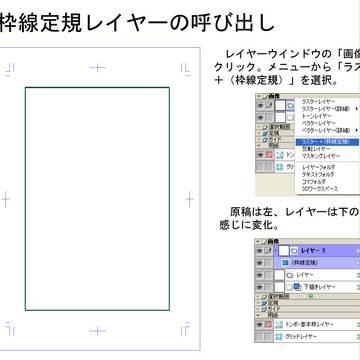Expand 定規 group in レイヤー2 panel
This screenshot has width=360, height=360.
[259, 303]
